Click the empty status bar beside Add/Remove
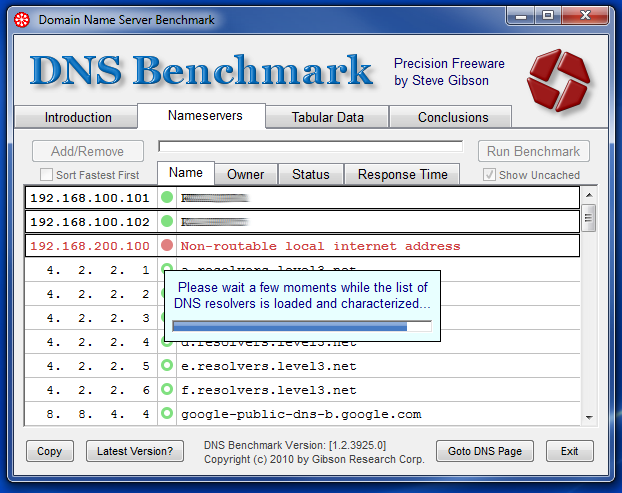622x493 pixels. coord(311,146)
